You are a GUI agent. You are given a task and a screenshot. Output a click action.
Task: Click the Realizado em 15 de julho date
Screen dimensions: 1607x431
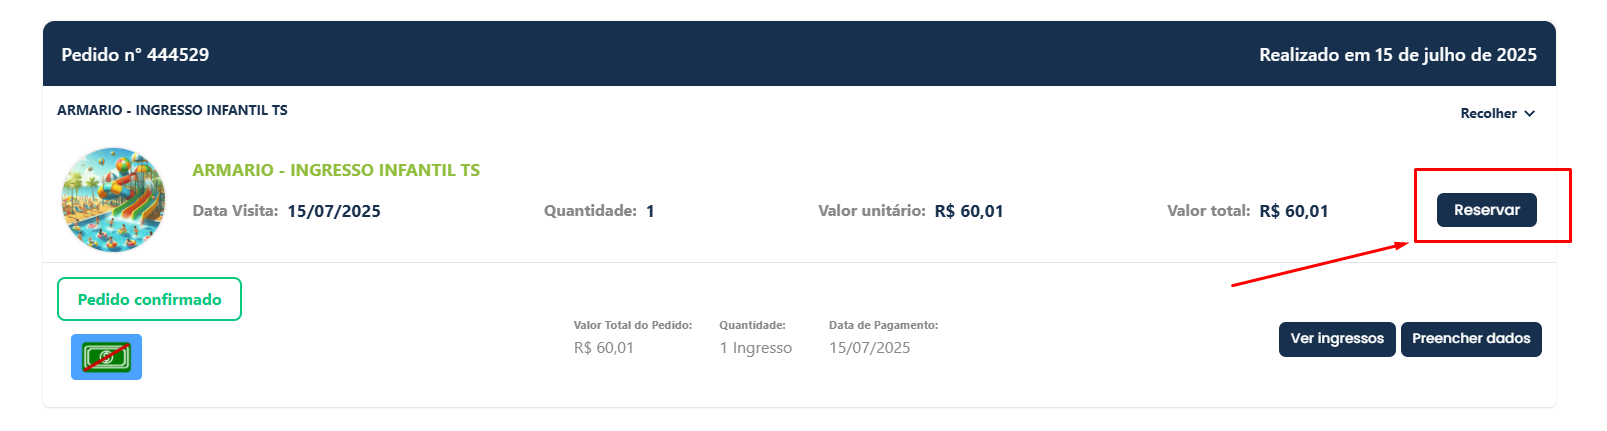coord(1397,55)
